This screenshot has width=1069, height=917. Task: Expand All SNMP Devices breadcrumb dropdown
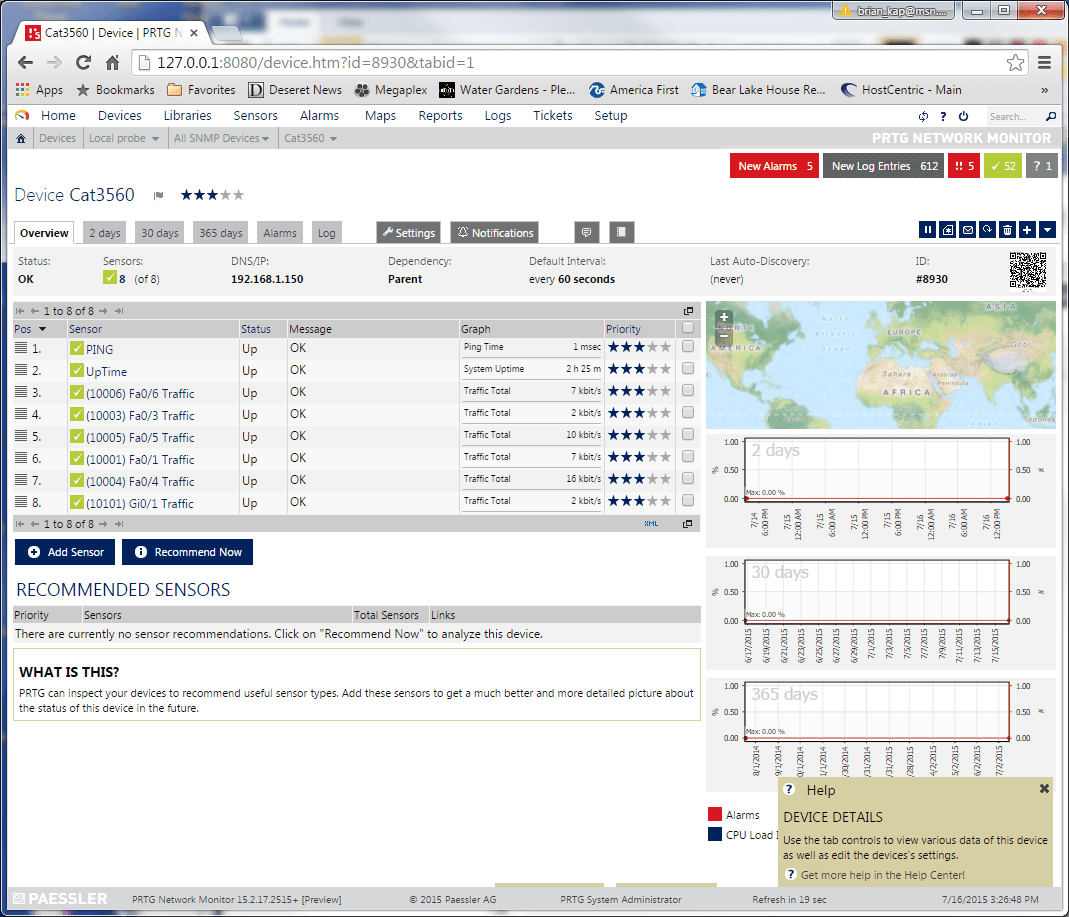[x=265, y=139]
